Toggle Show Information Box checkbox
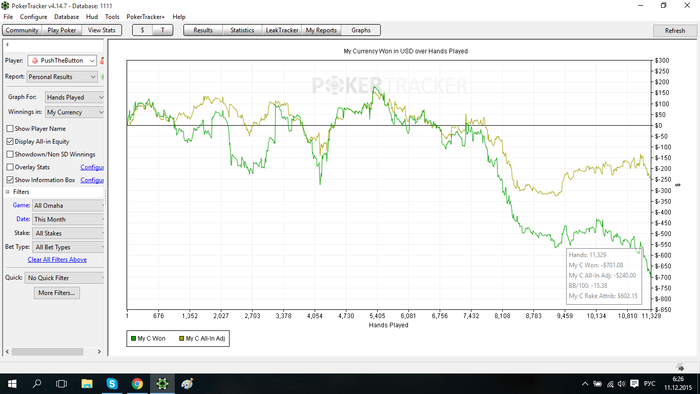The width and height of the screenshot is (700, 394). [x=10, y=180]
